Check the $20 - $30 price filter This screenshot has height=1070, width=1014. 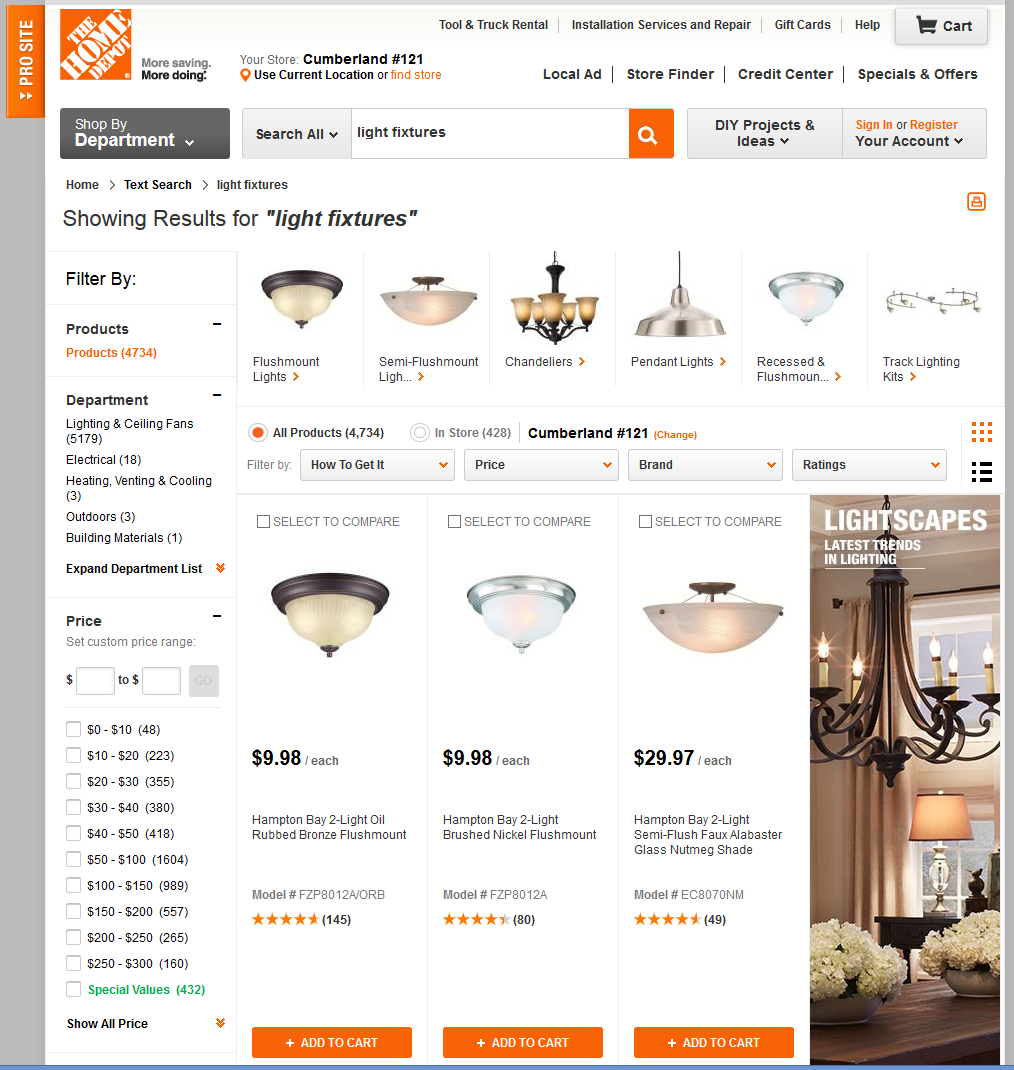(74, 781)
